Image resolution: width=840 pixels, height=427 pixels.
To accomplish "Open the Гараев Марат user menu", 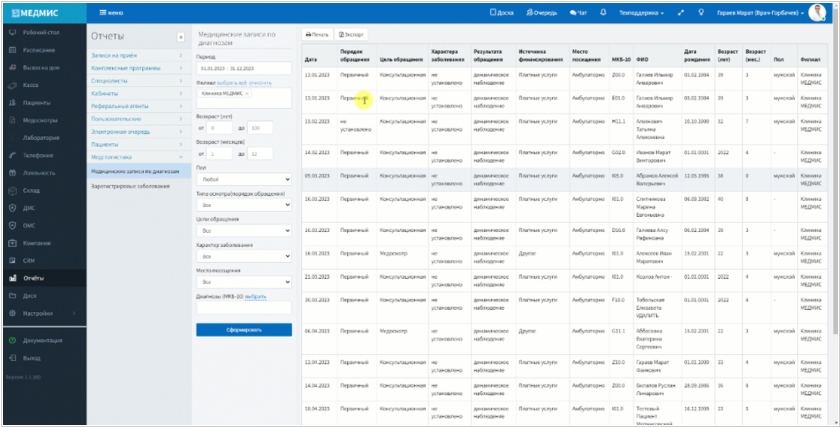I will [x=761, y=13].
